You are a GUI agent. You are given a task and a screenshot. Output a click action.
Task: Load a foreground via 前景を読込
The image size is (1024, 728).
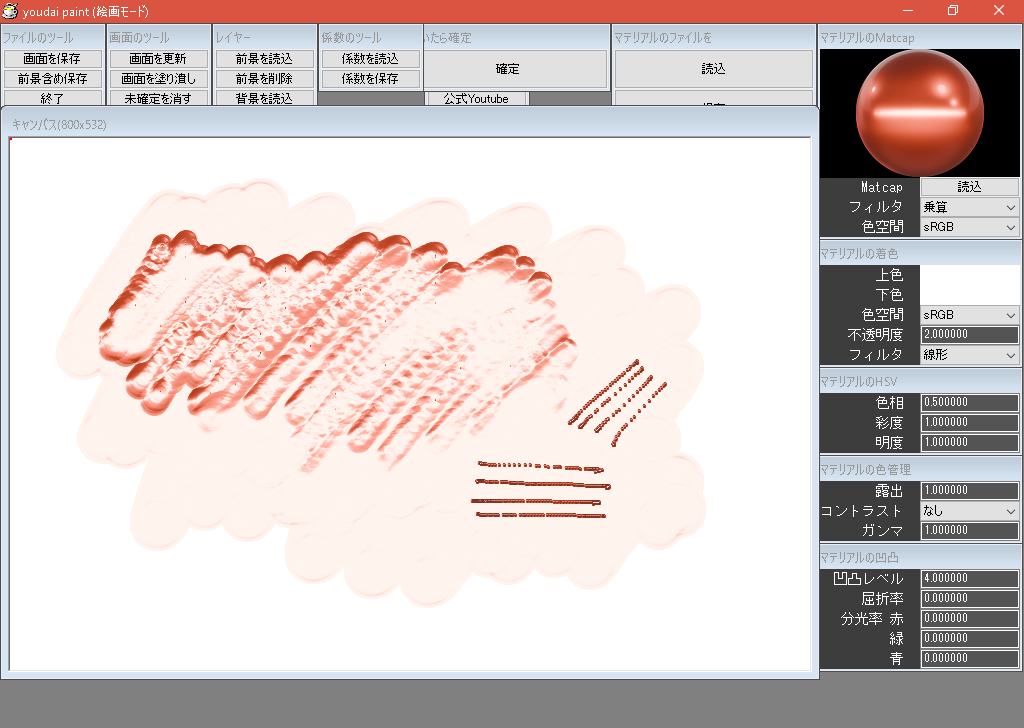pyautogui.click(x=264, y=58)
